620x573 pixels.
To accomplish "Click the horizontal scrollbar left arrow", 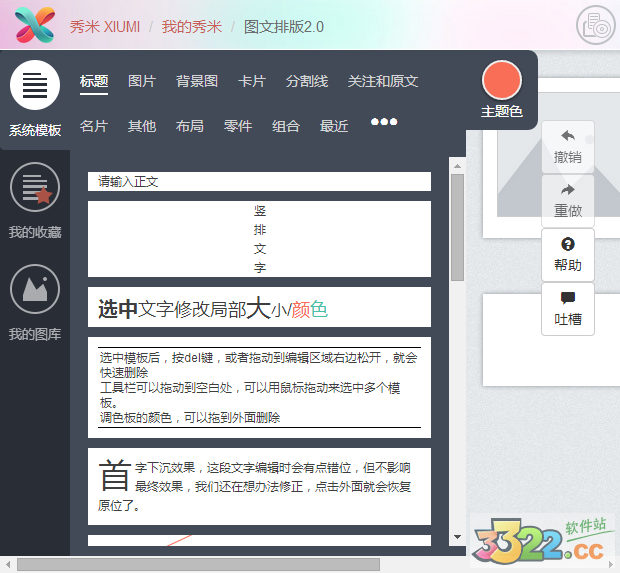I will 8,564.
